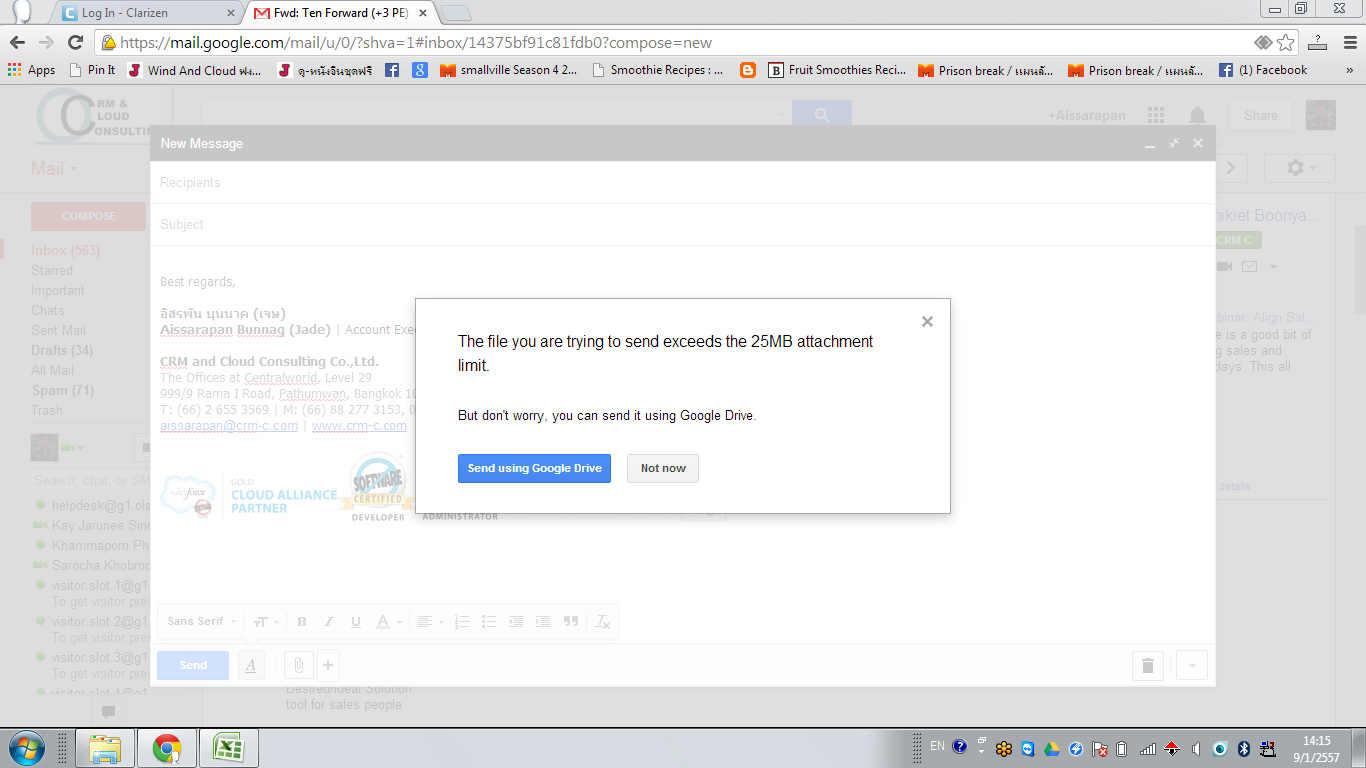Open more options arrow beside trash icon
The image size is (1366, 768).
click(1191, 665)
